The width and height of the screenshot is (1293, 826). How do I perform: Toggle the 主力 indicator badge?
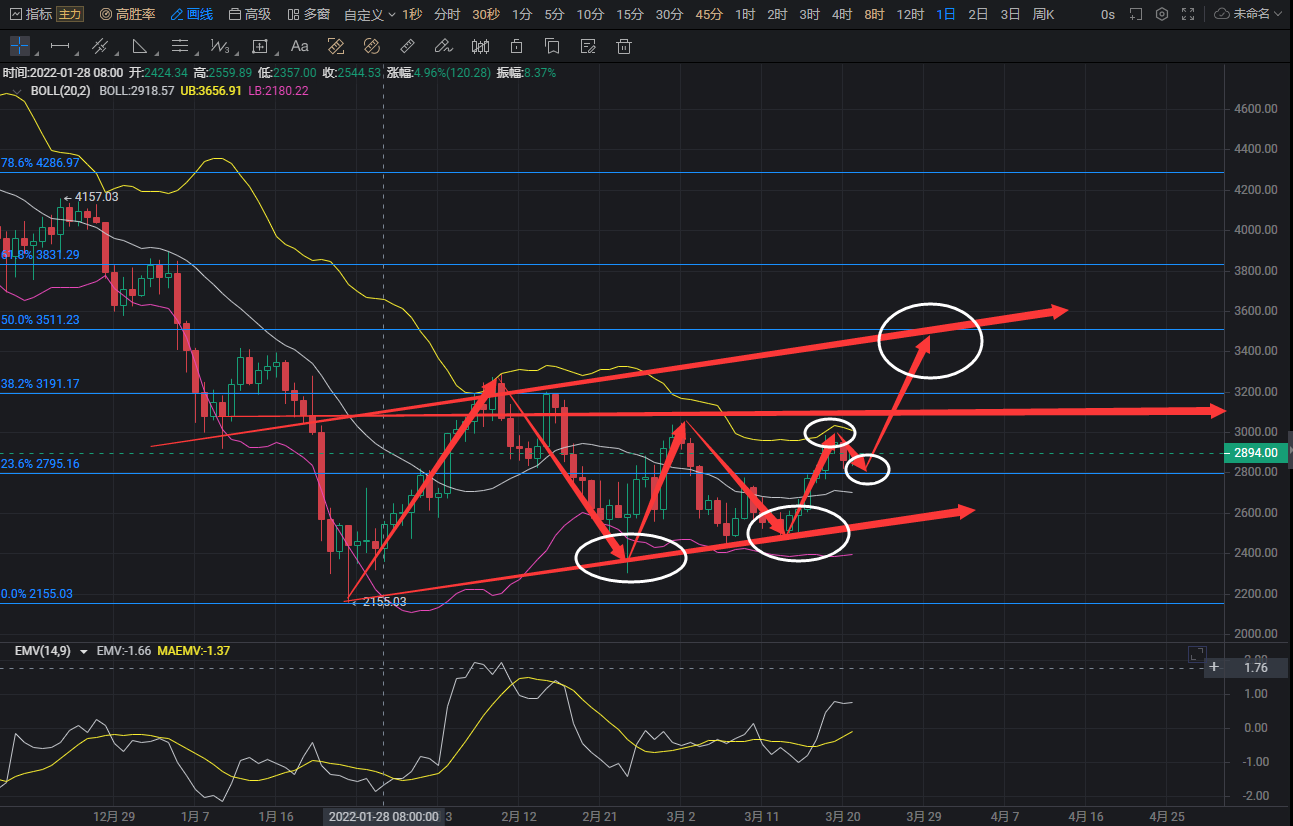70,15
